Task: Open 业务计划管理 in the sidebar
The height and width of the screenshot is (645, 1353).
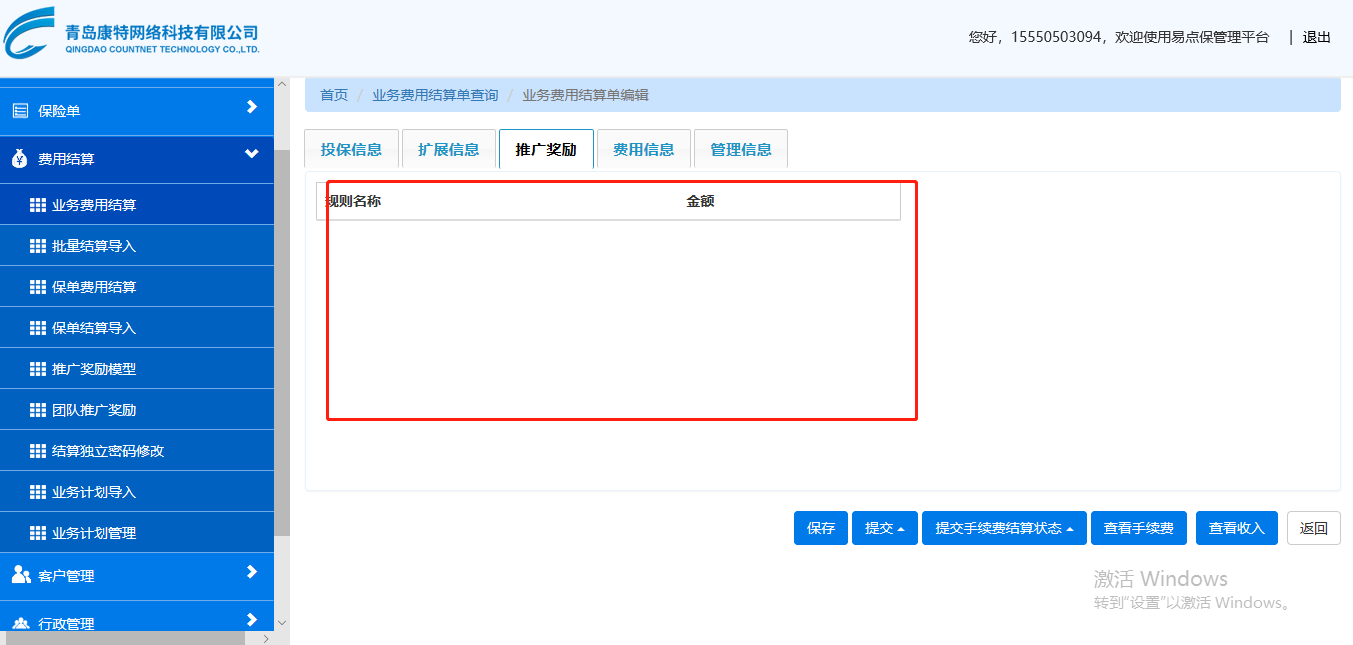Action: click(137, 533)
